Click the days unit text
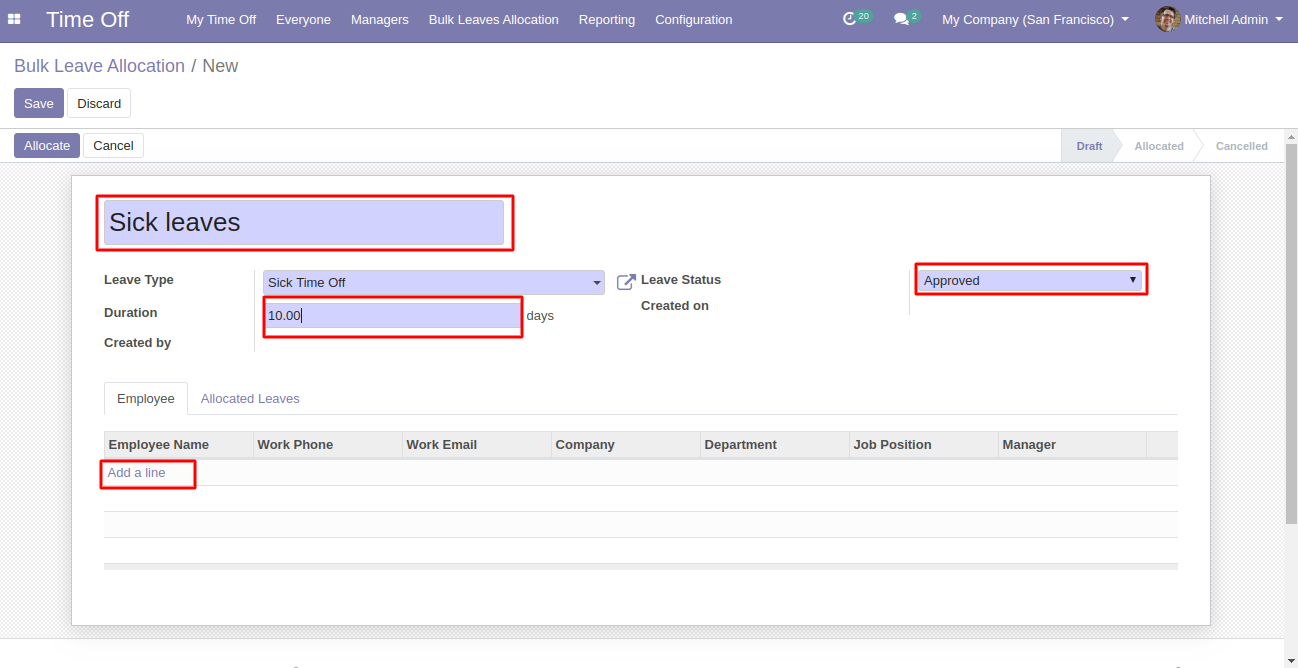 pos(540,316)
